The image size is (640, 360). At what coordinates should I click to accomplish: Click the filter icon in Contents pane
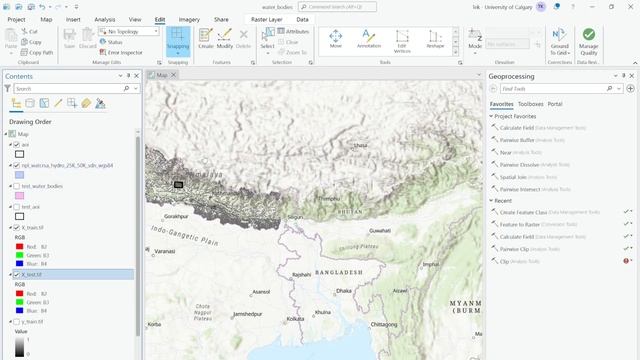pyautogui.click(x=7, y=88)
